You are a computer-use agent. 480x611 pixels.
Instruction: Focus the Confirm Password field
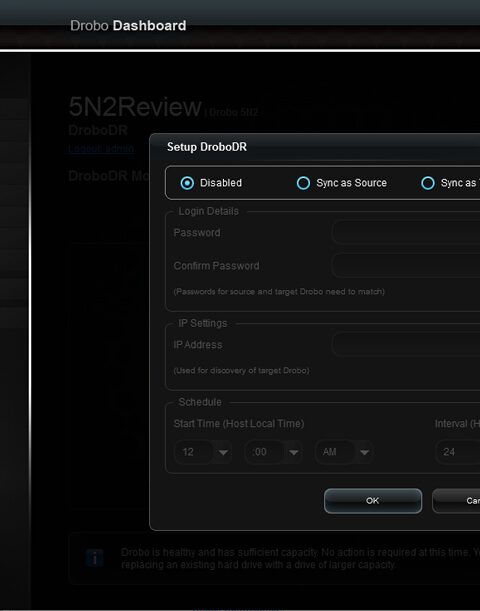[x=406, y=265]
